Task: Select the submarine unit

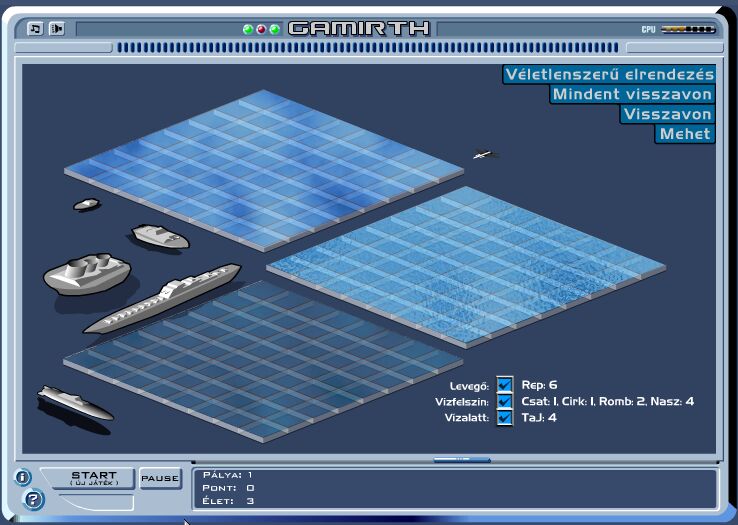Action: pos(75,403)
